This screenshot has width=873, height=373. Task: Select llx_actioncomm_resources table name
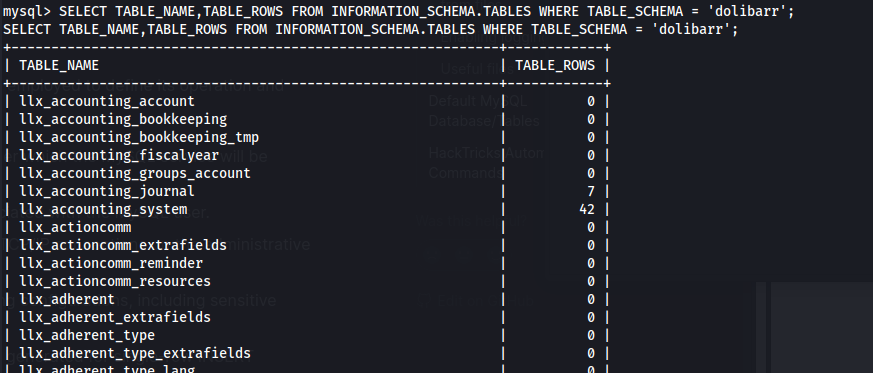click(115, 281)
